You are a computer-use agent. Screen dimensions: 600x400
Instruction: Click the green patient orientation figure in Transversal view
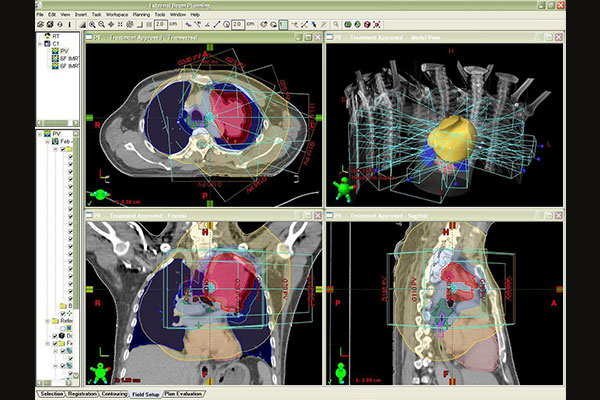[99, 193]
